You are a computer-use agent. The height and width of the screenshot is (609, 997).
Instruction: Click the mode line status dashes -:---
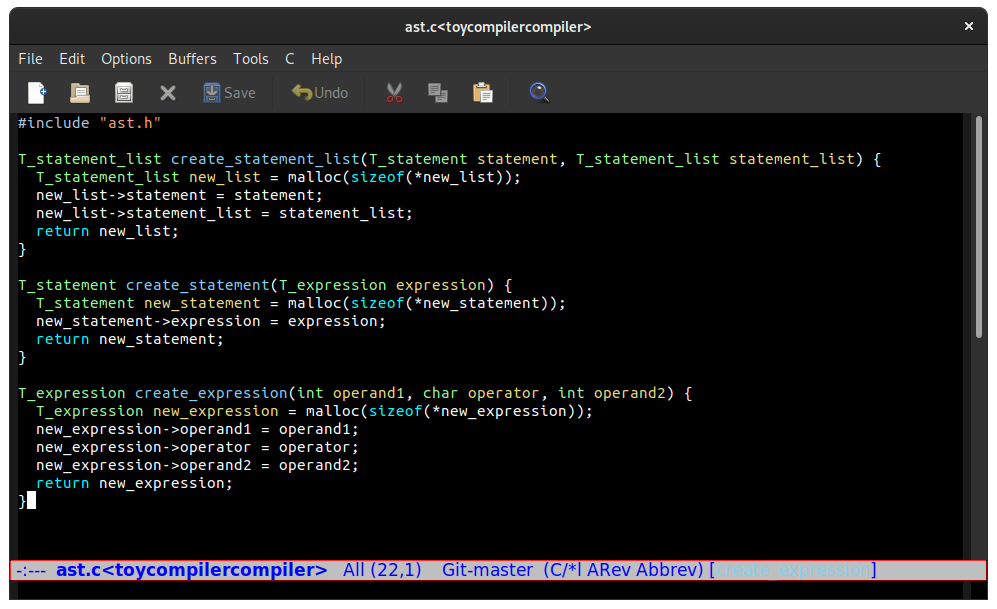point(31,570)
